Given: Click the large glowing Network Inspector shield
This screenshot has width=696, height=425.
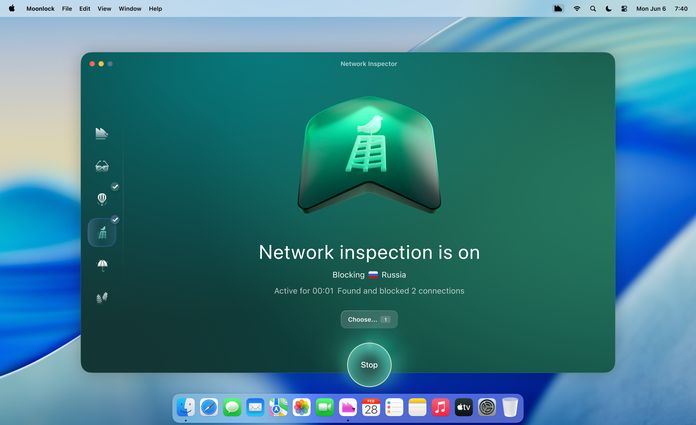Looking at the screenshot, I should (x=369, y=155).
